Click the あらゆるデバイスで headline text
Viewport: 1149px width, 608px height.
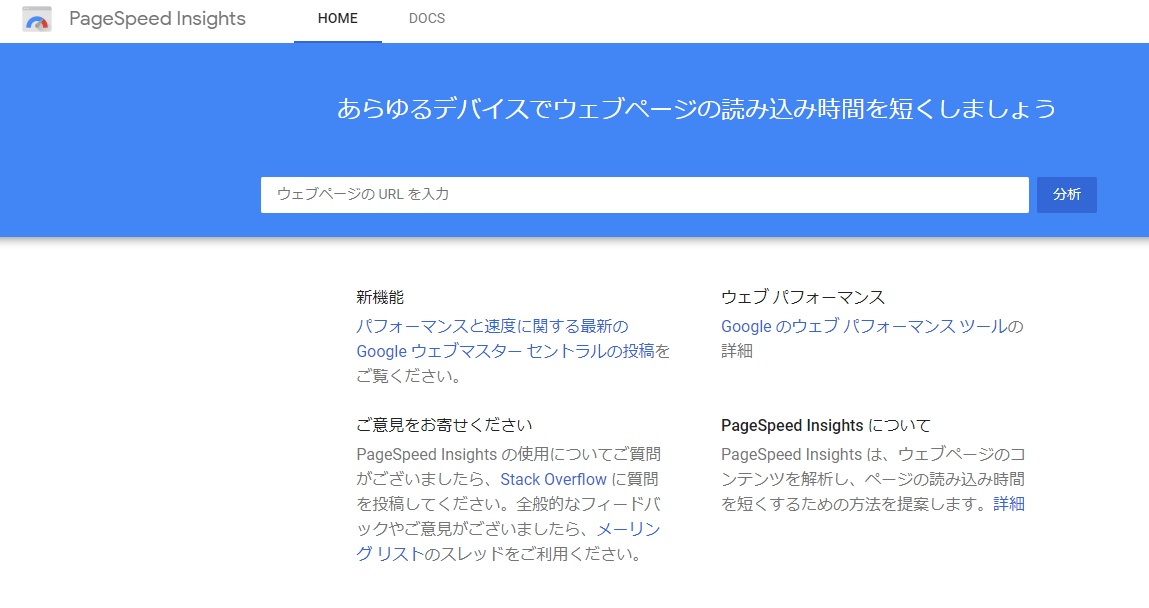696,108
